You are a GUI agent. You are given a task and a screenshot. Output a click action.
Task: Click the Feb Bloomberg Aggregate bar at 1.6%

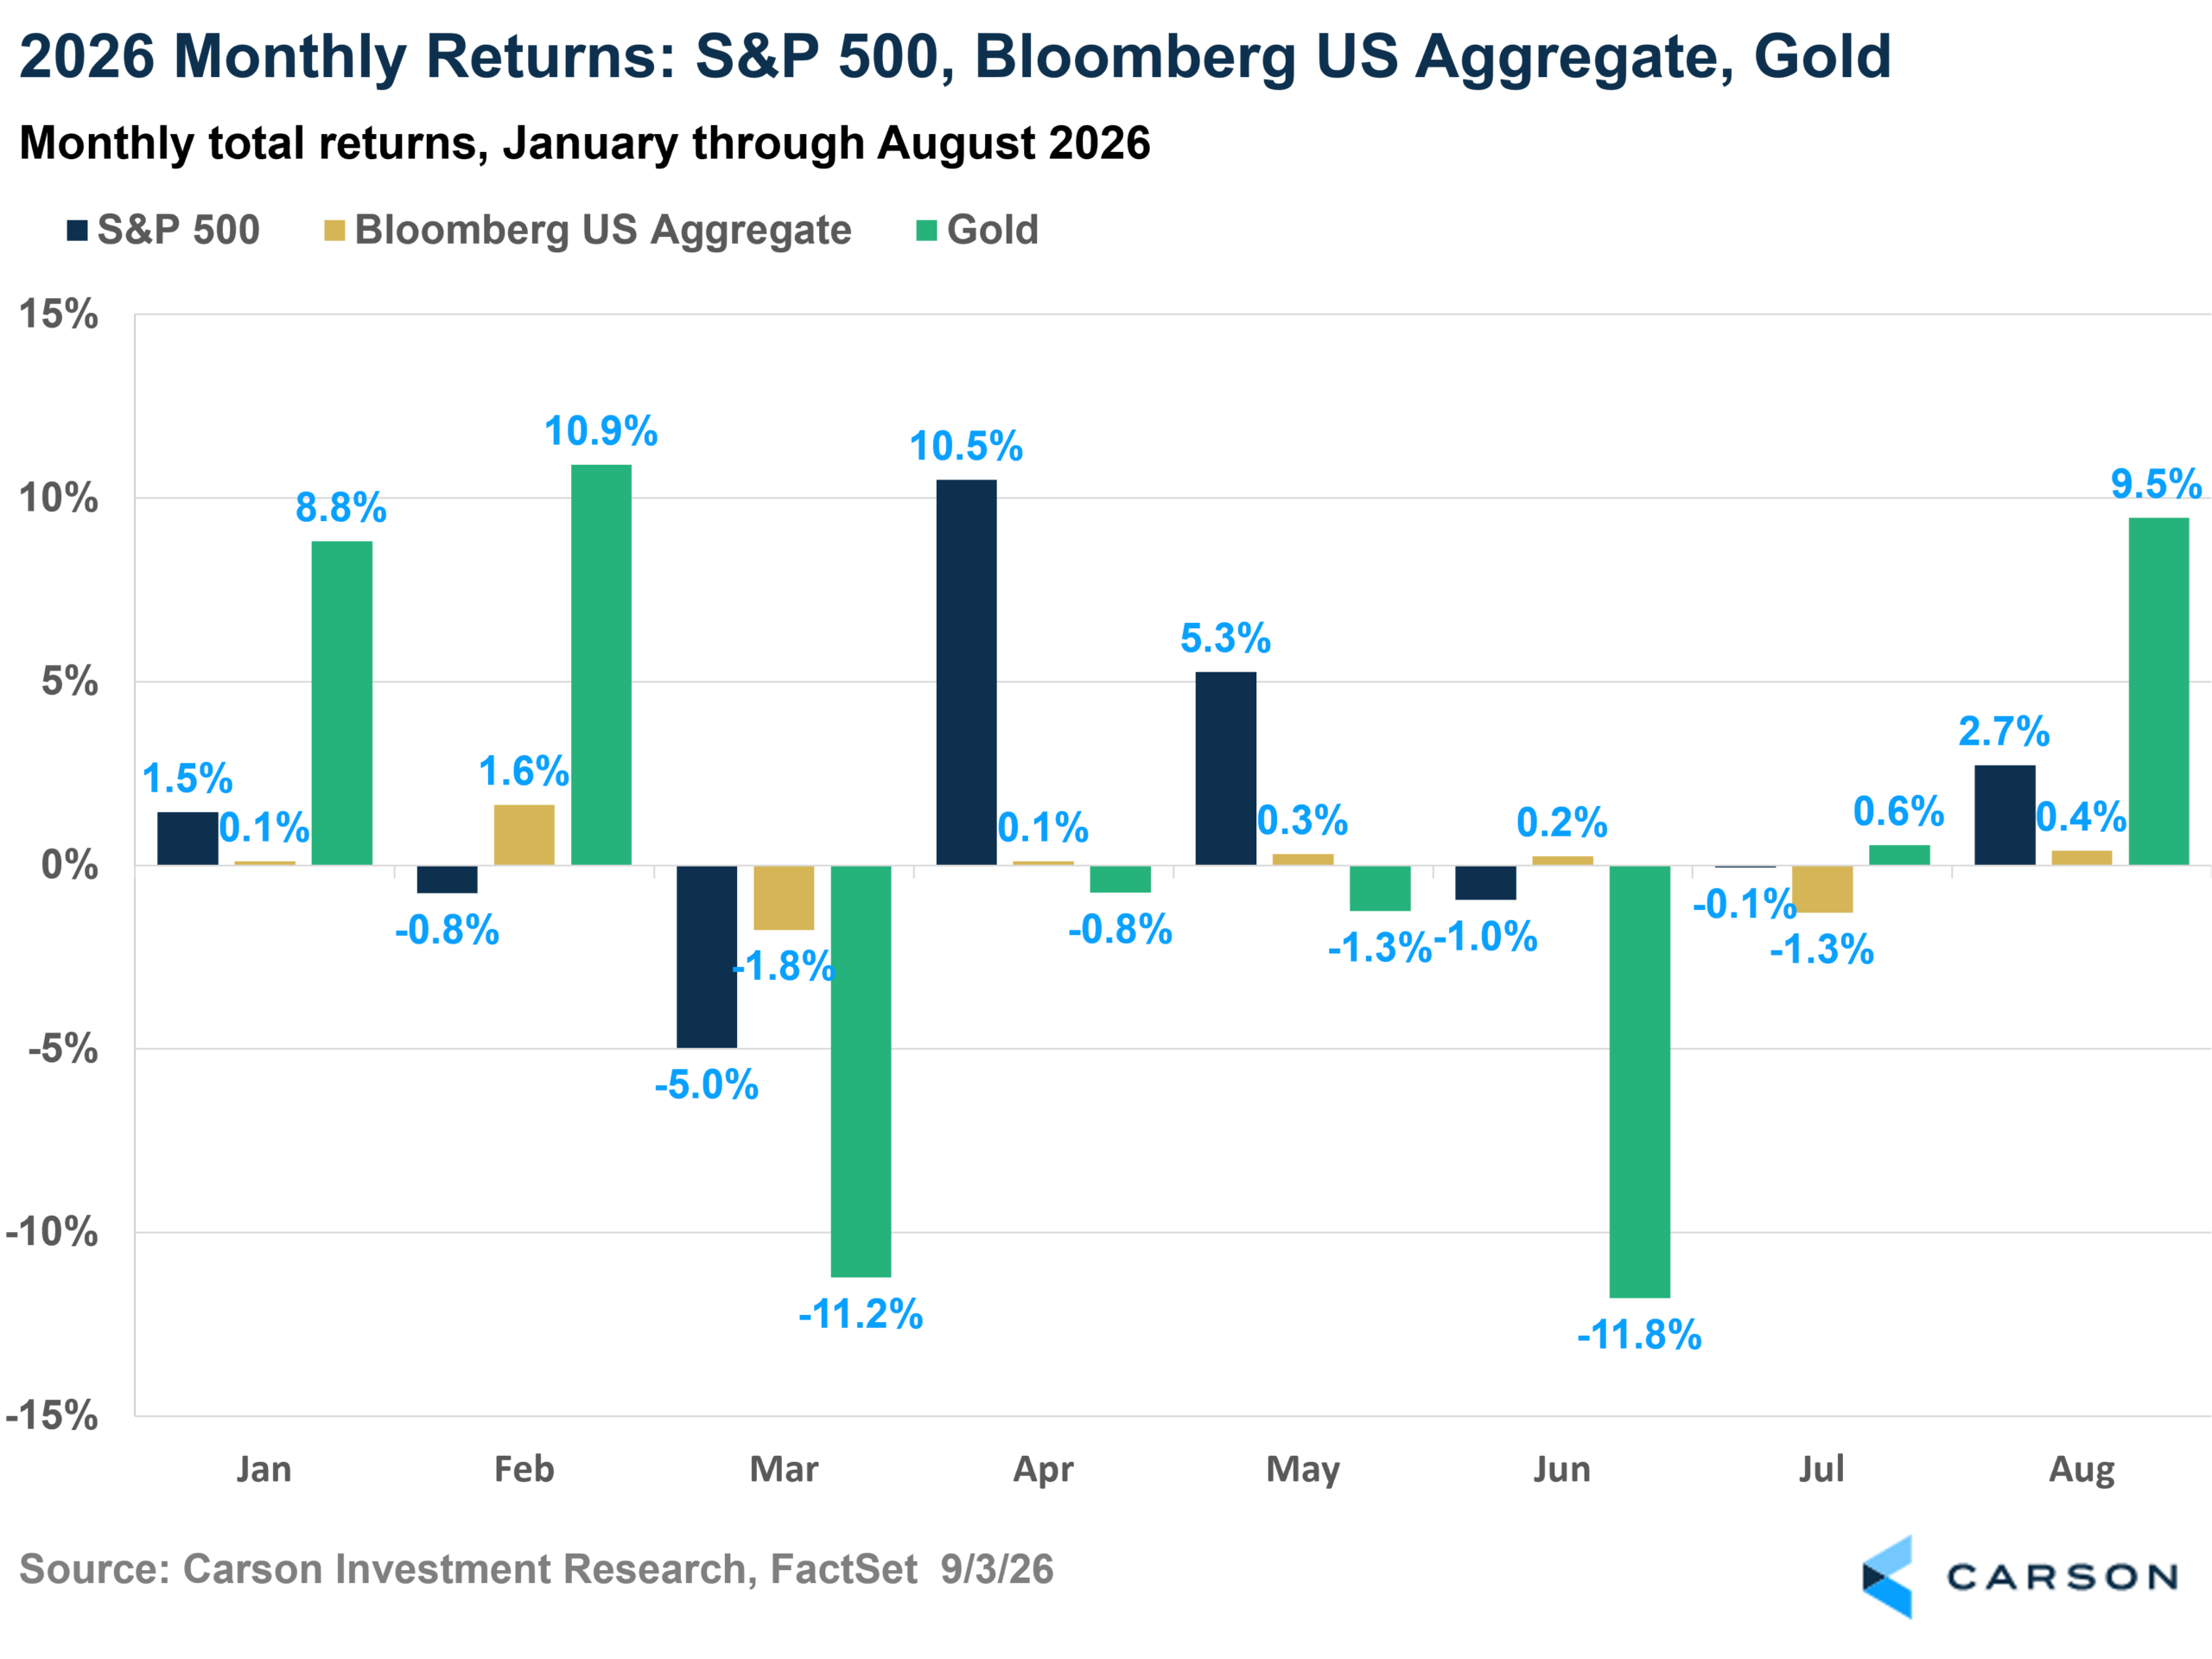click(x=524, y=835)
